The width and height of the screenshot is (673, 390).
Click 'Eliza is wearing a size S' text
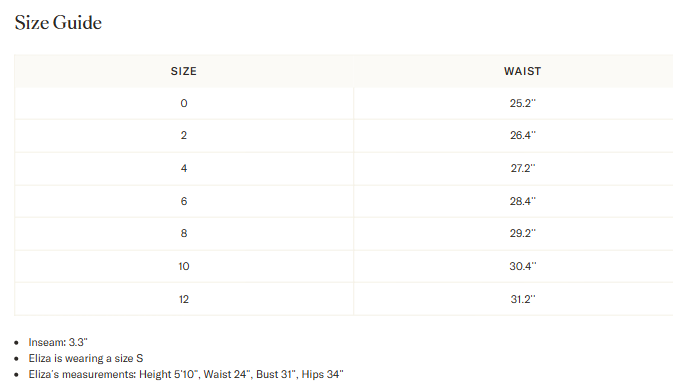tap(86, 358)
